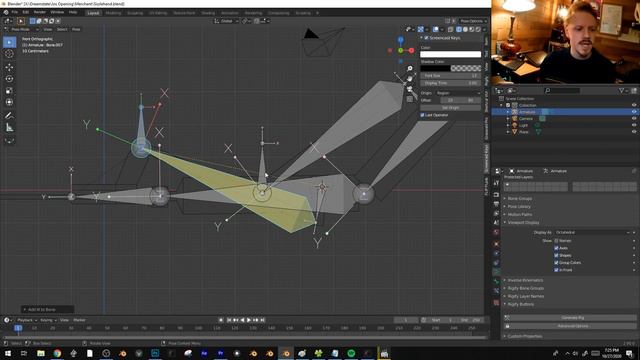
Task: Activate the Transform tool
Action: (9, 102)
